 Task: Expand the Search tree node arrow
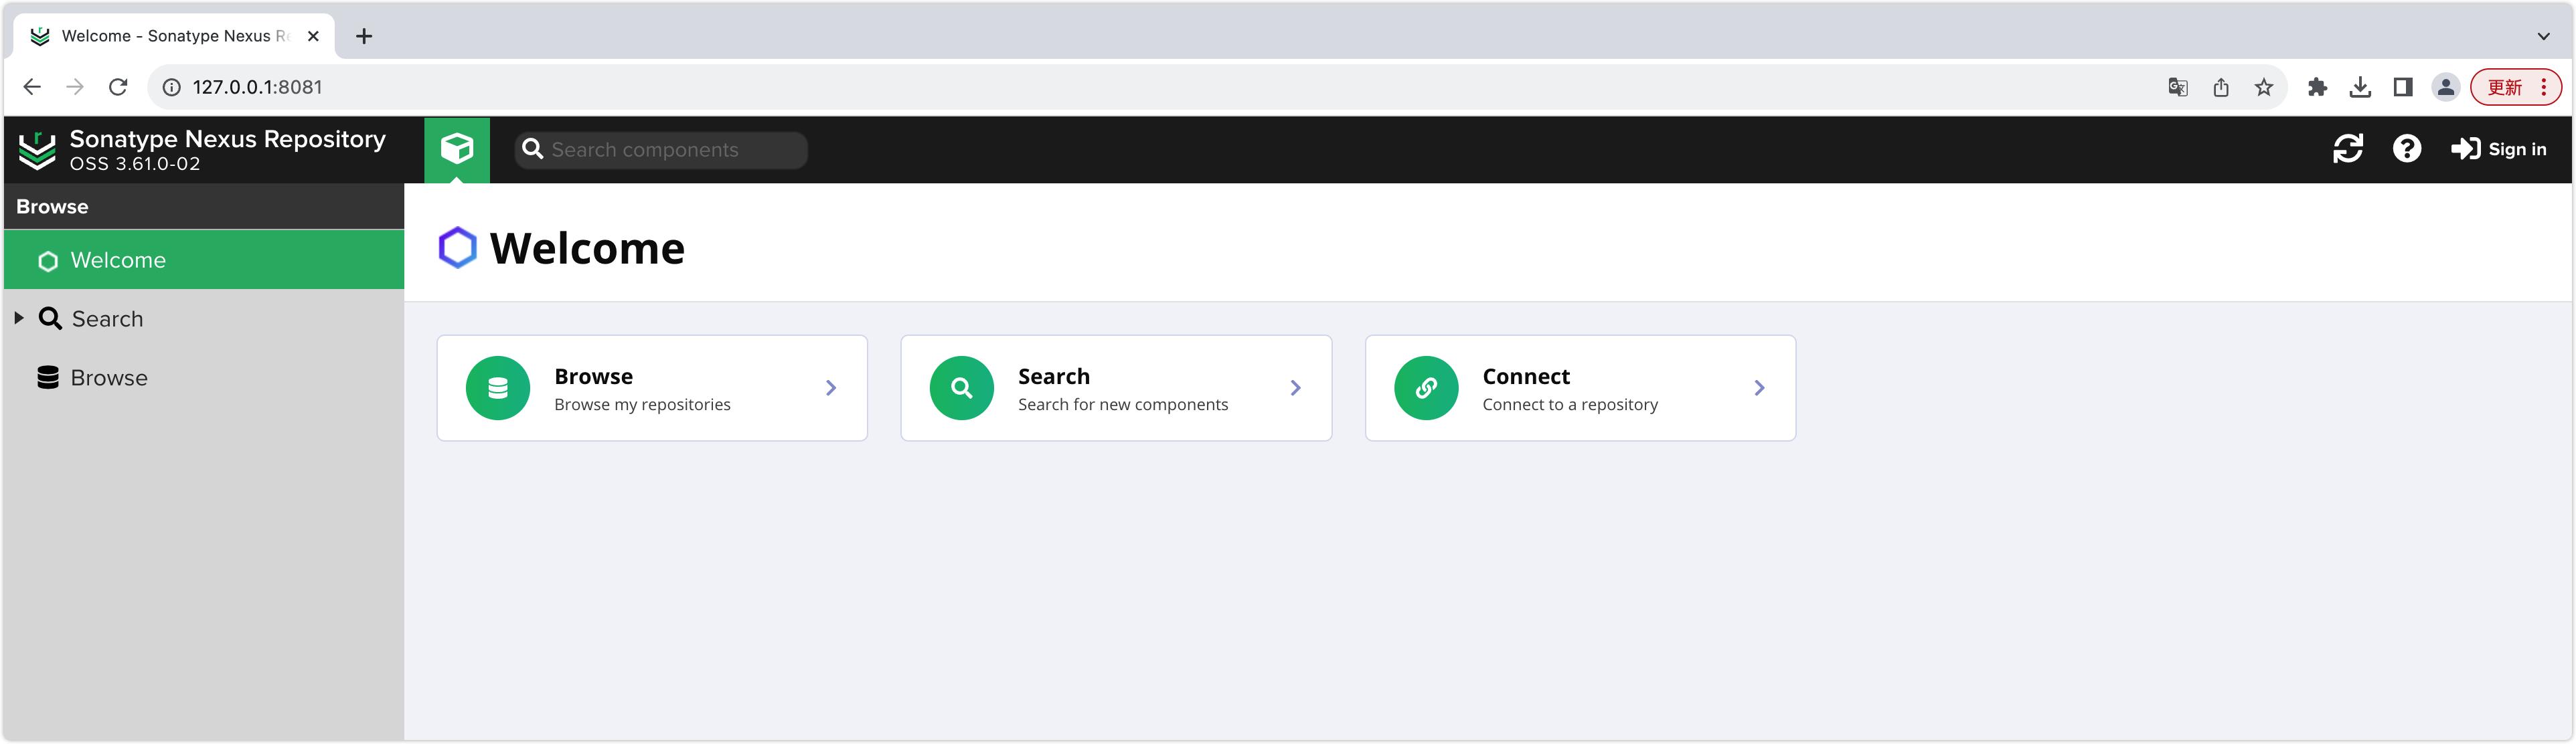pyautogui.click(x=18, y=318)
